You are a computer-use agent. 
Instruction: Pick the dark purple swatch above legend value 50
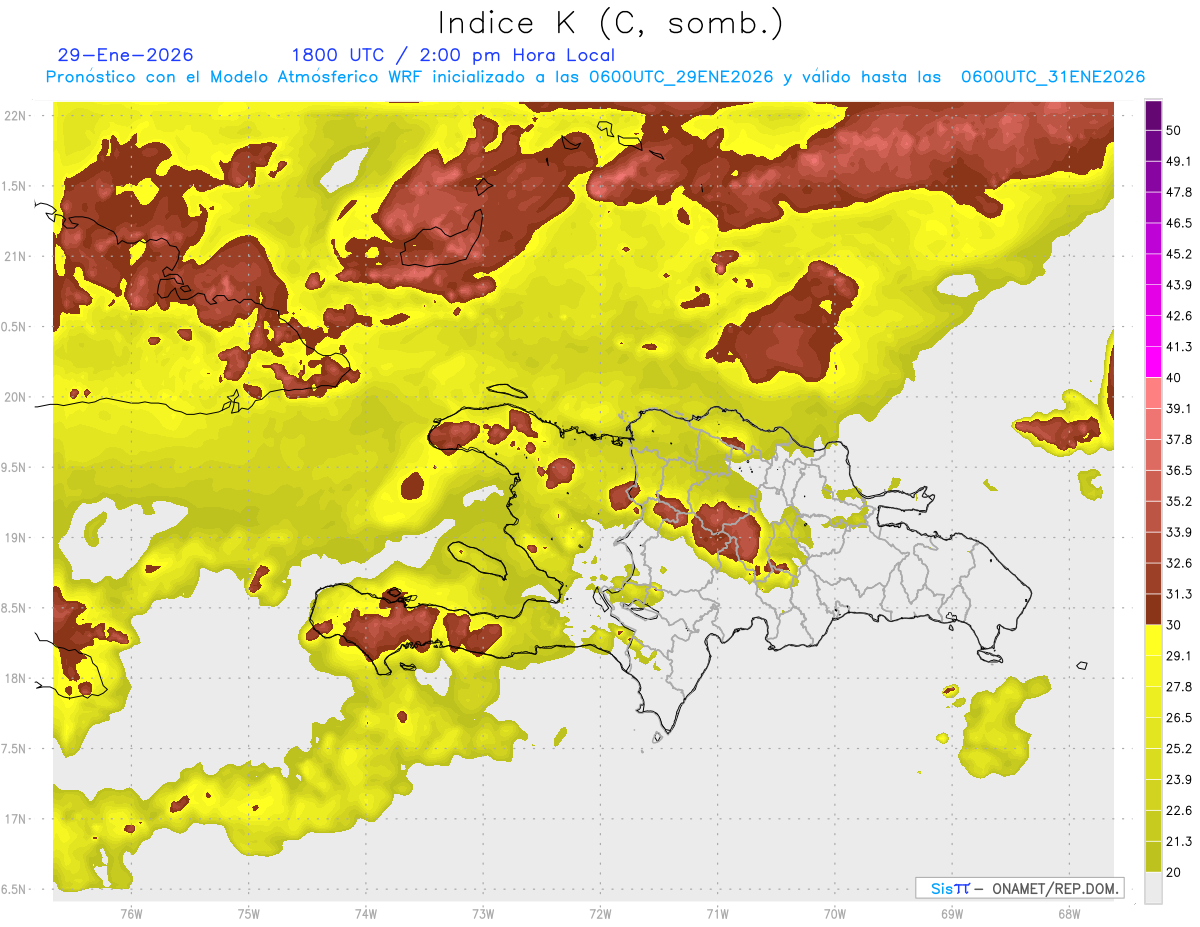coord(1153,115)
